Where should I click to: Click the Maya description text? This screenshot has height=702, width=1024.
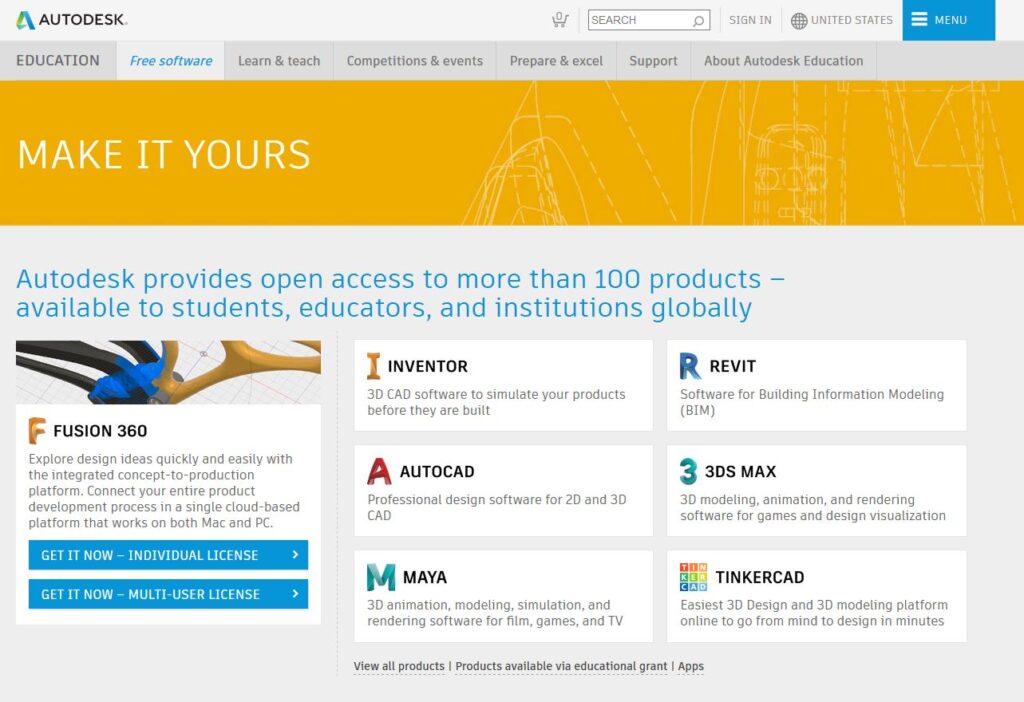[495, 613]
